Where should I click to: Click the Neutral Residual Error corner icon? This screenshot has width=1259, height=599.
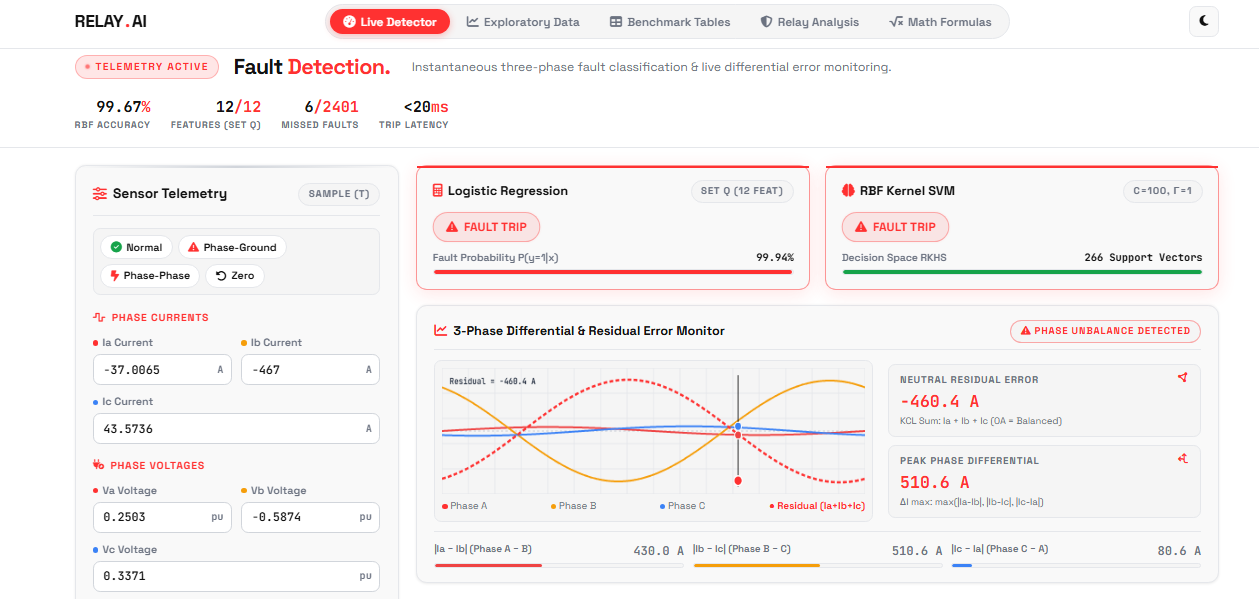1182,378
